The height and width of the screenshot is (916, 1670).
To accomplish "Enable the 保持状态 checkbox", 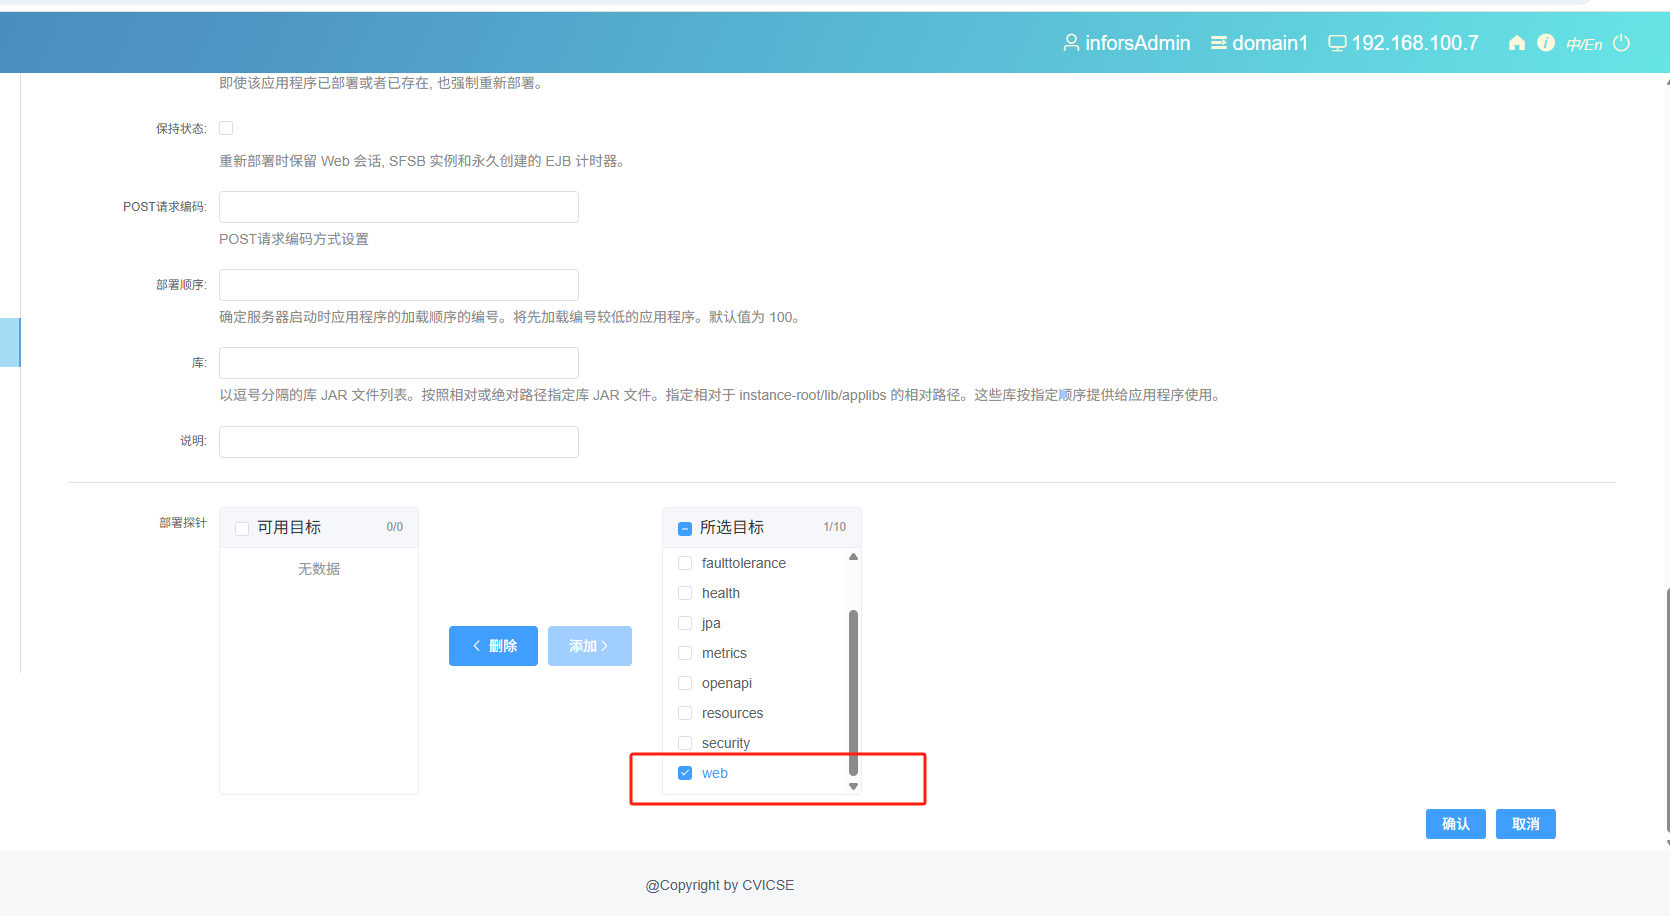I will point(226,128).
